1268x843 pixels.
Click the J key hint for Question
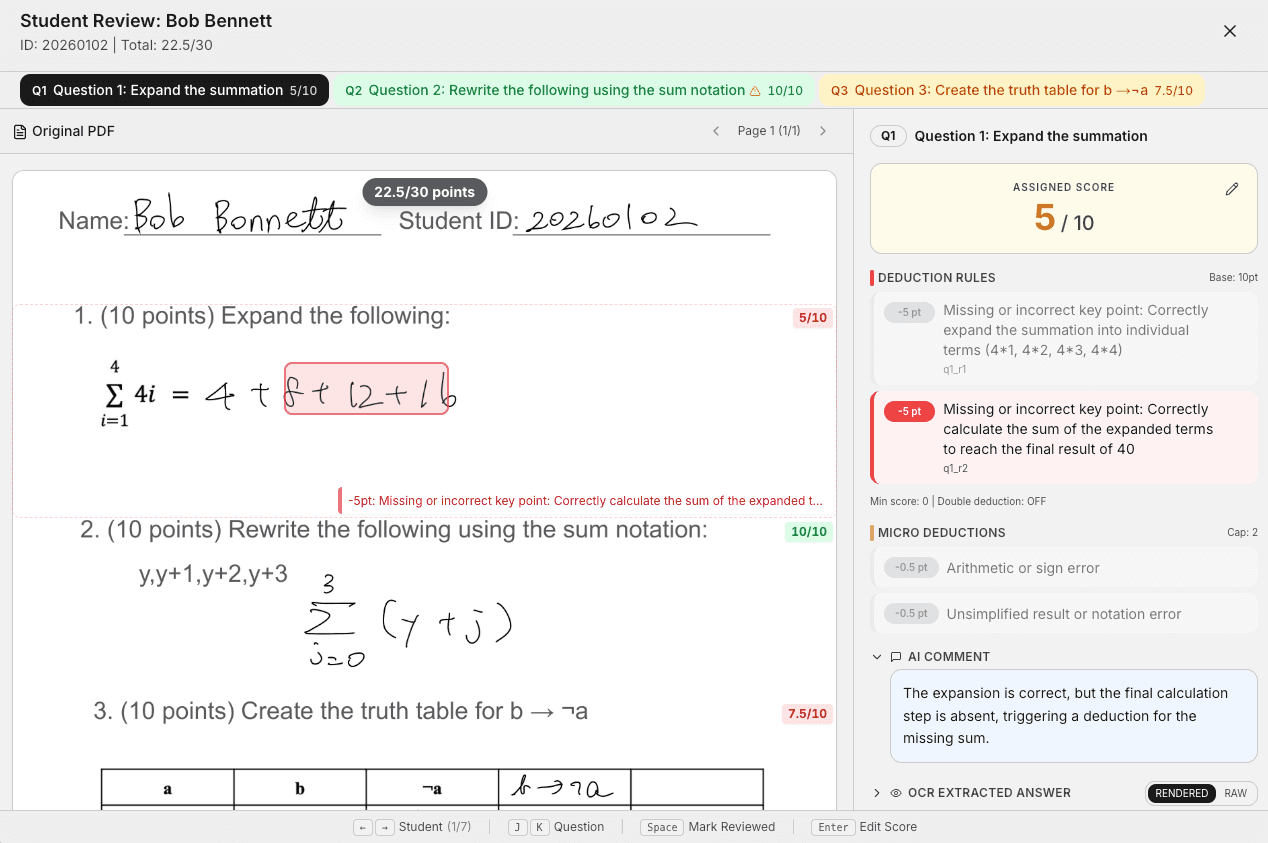(x=518, y=827)
